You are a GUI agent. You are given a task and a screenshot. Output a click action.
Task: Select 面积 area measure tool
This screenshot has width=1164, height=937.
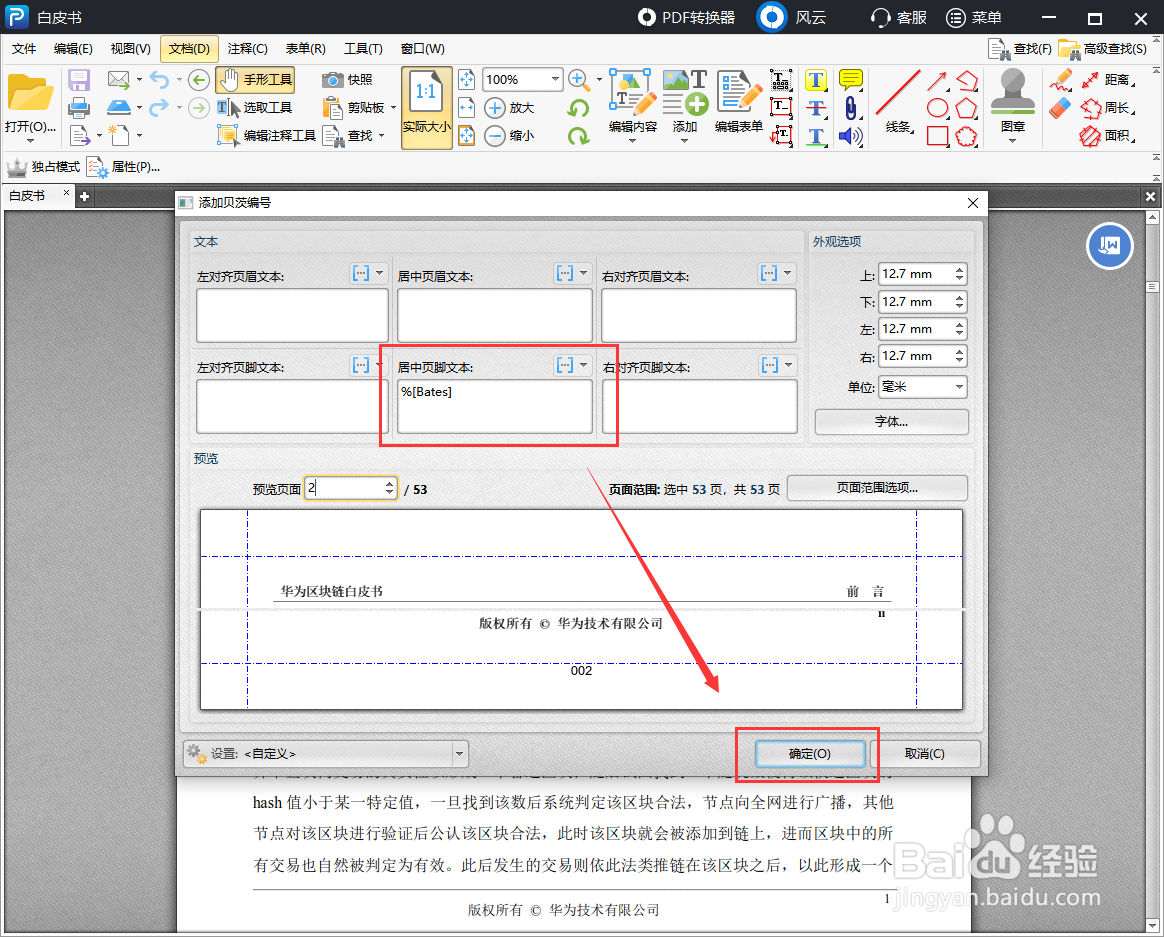coord(1106,136)
